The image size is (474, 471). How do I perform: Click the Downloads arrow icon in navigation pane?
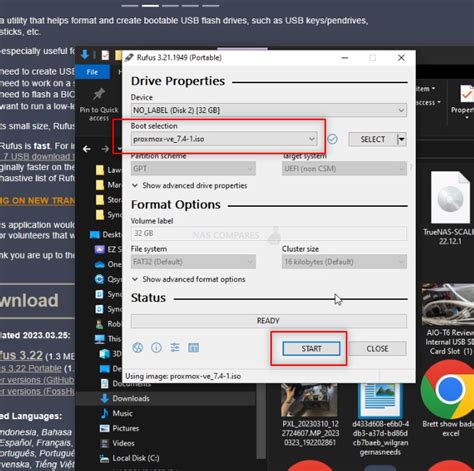(105, 398)
